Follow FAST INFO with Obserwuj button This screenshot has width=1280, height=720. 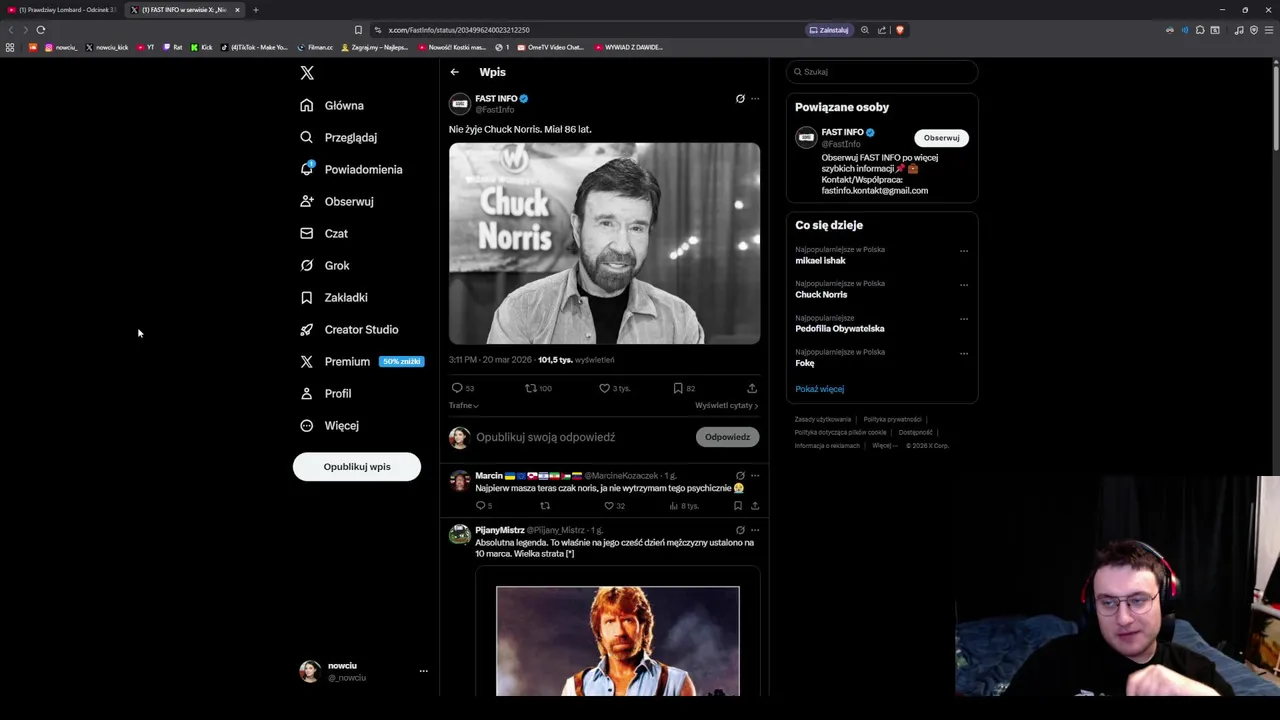pos(941,138)
